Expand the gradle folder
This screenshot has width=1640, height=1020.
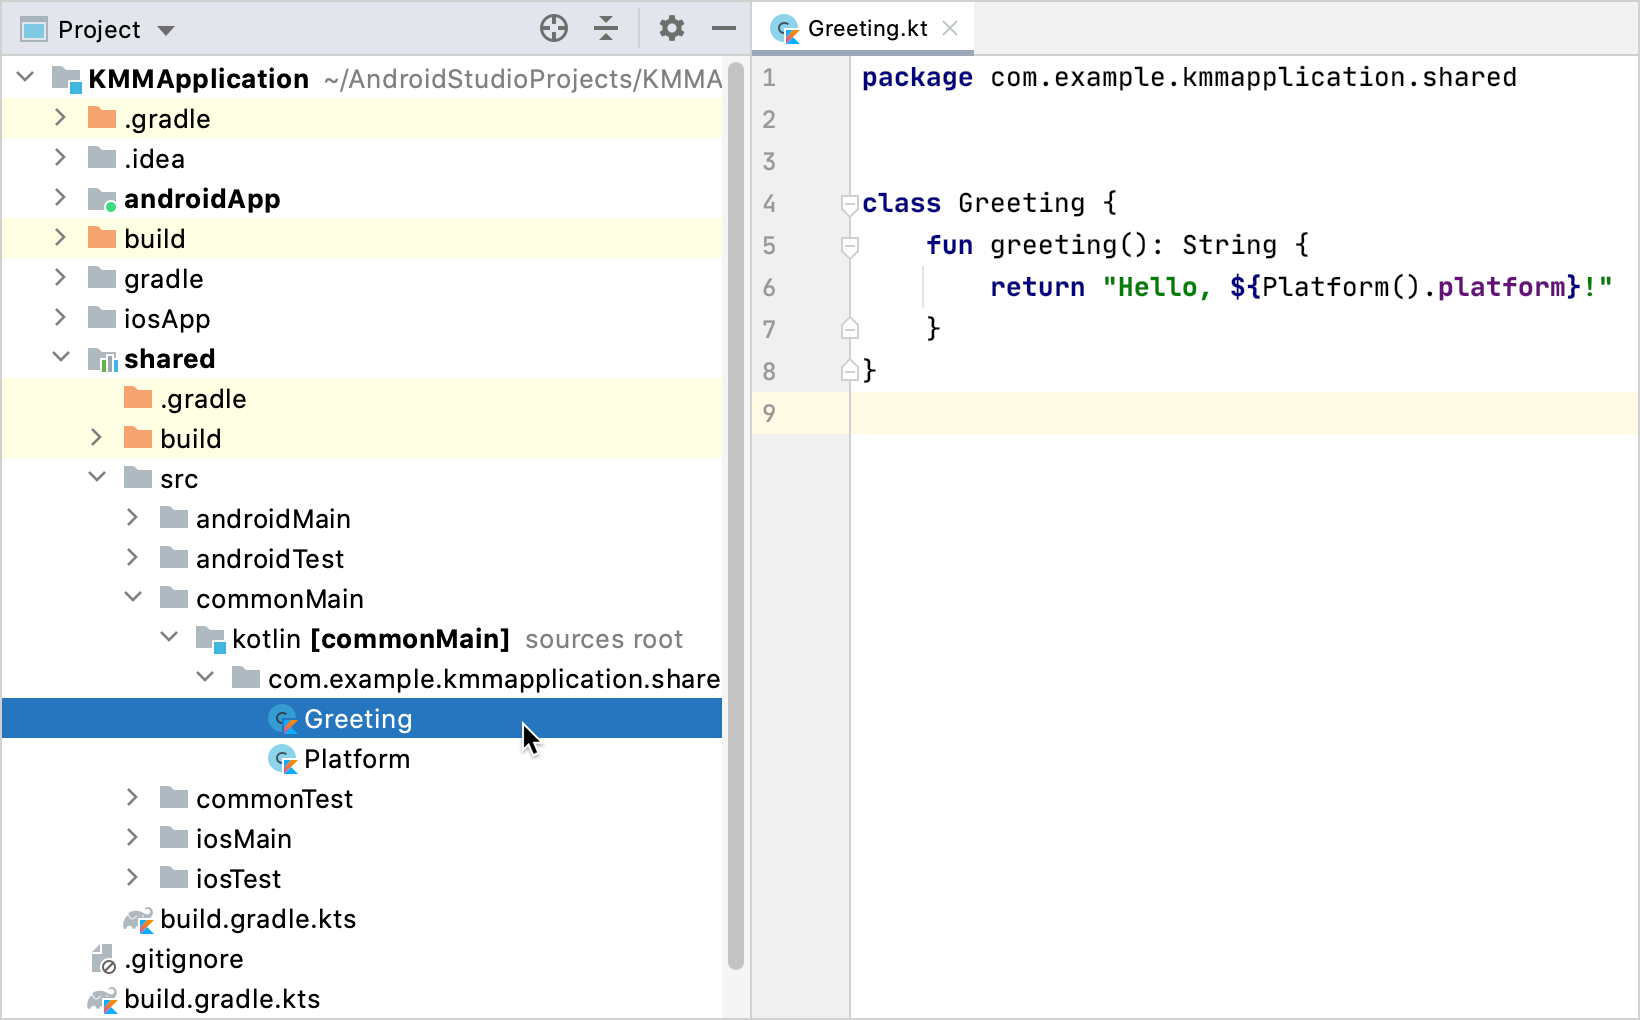tap(60, 278)
